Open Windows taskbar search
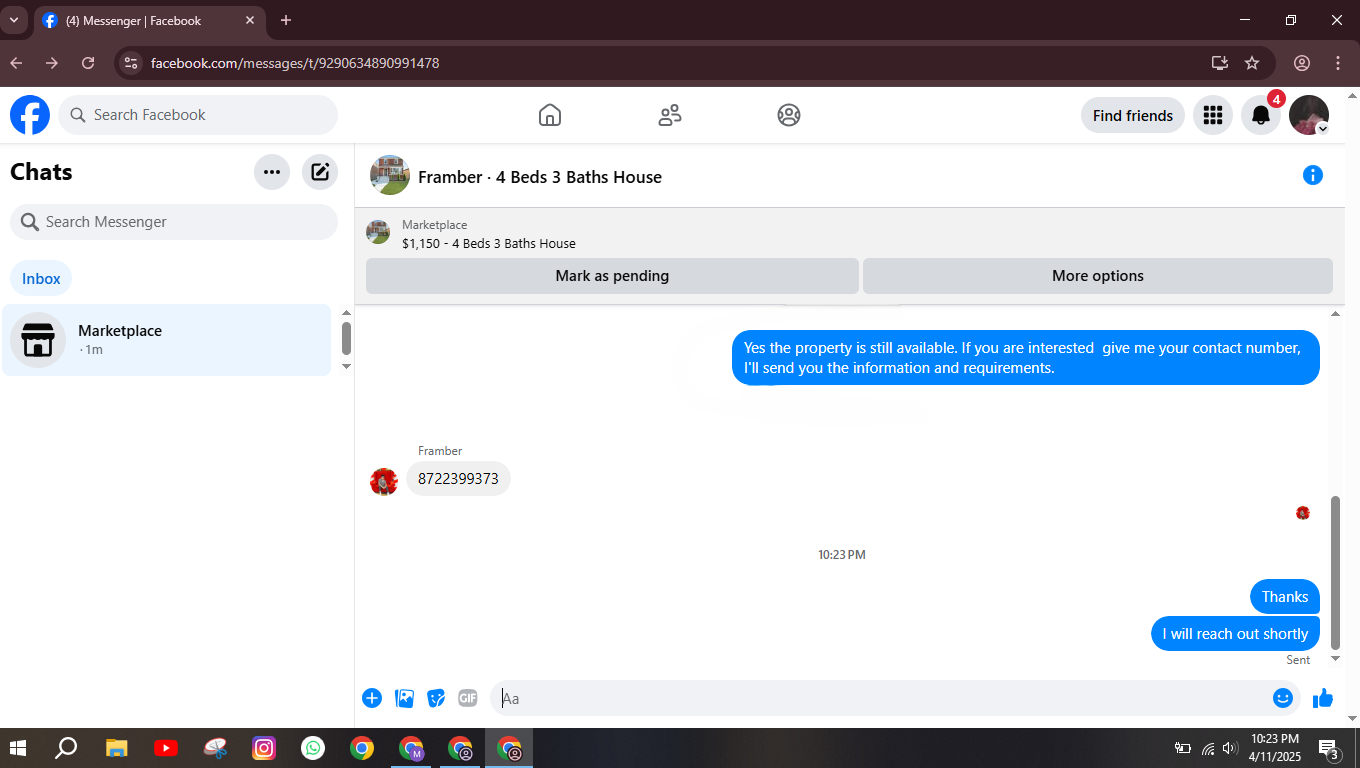Viewport: 1360px width, 768px height. point(66,748)
